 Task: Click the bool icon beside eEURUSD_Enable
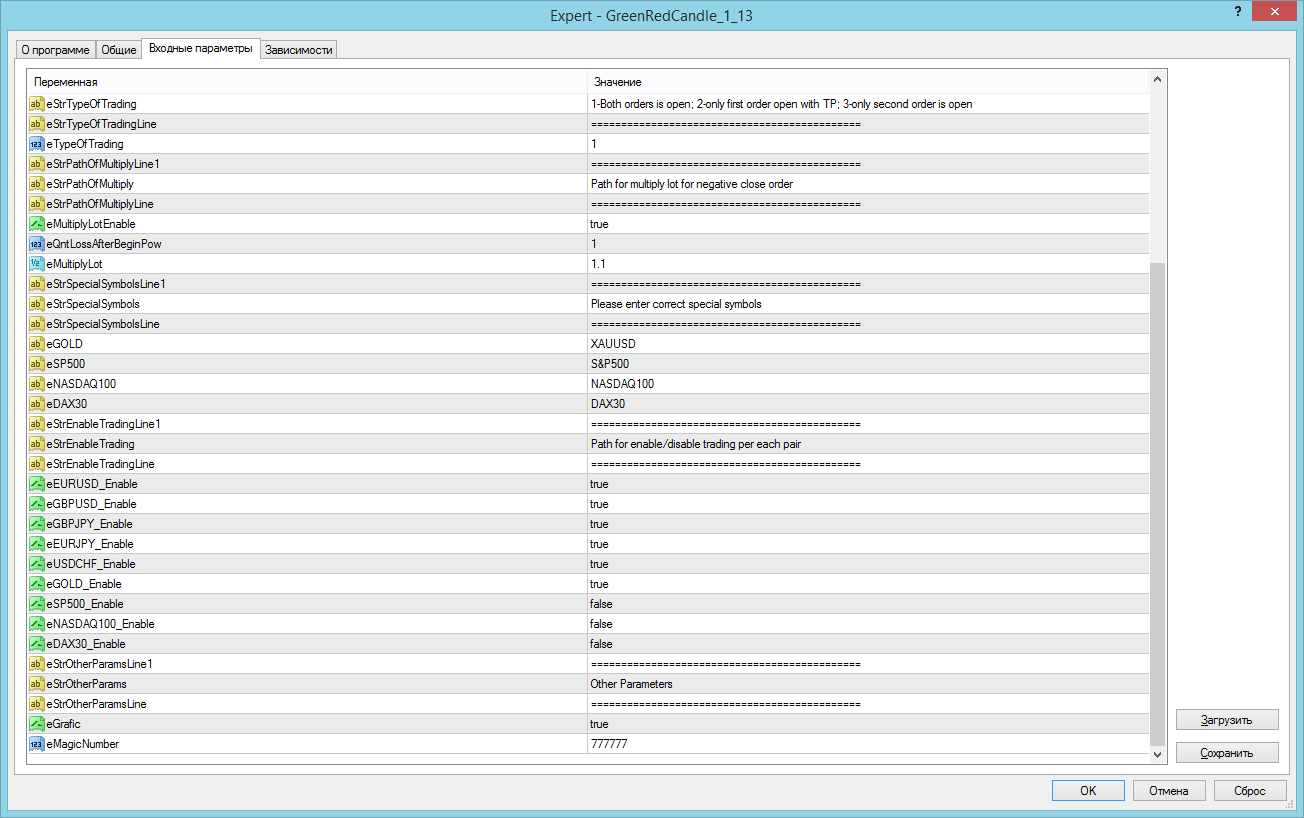click(37, 484)
